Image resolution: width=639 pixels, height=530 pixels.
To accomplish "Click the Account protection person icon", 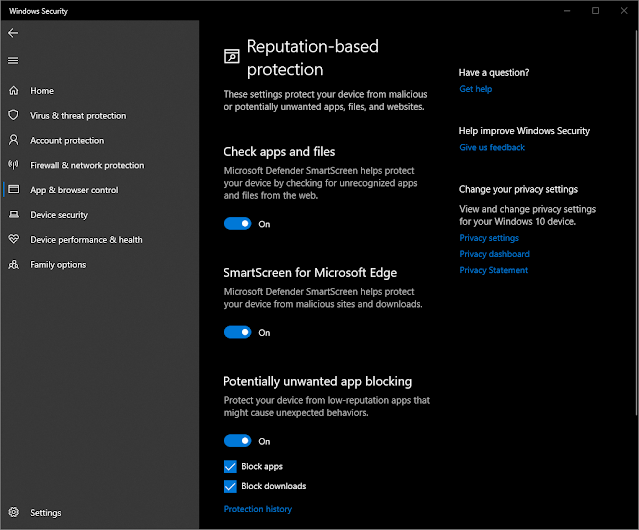I will (13, 140).
